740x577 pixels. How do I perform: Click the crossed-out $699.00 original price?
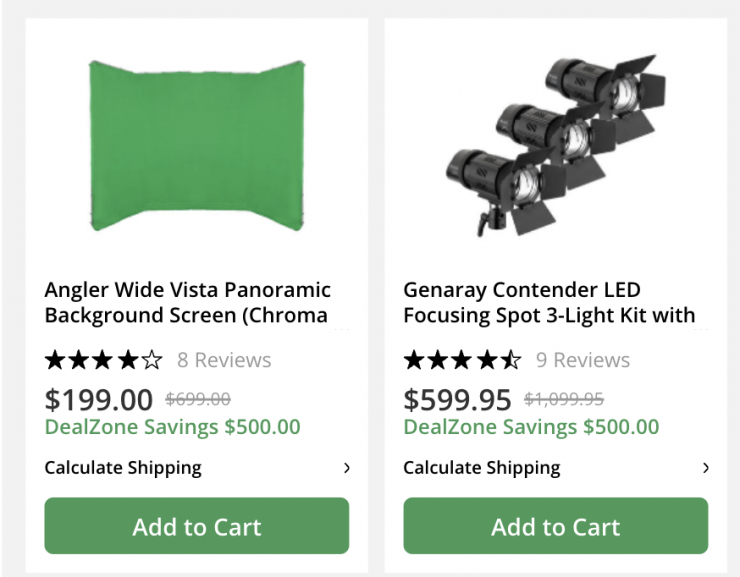(x=198, y=400)
